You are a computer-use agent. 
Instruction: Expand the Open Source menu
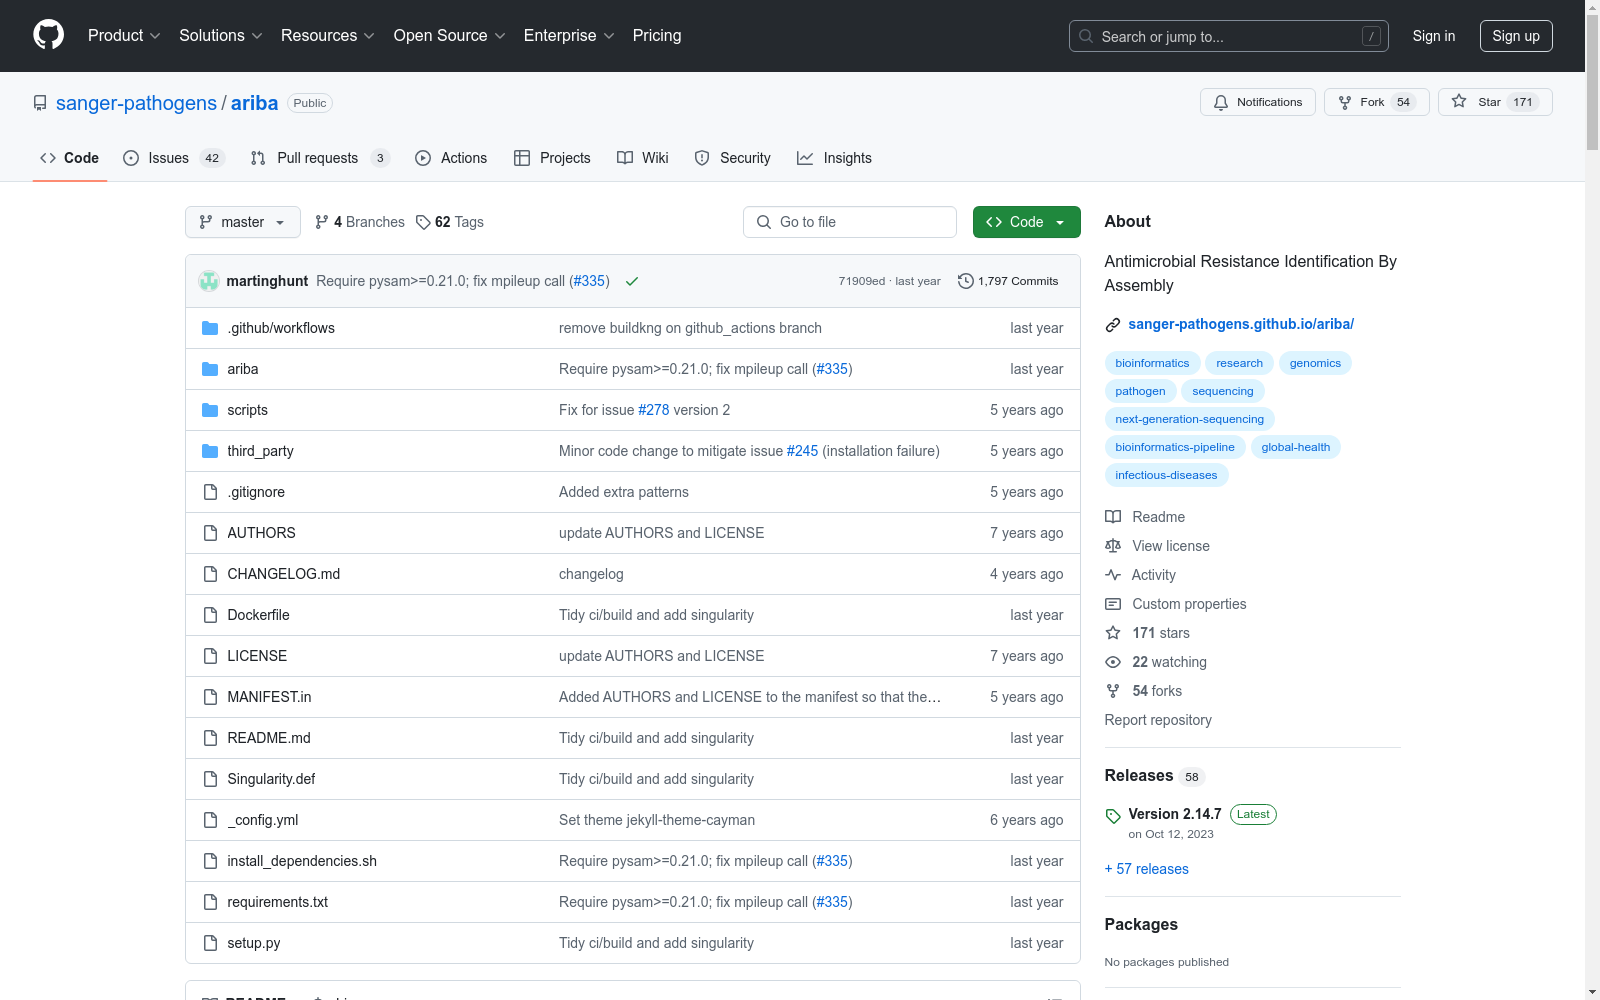point(450,36)
